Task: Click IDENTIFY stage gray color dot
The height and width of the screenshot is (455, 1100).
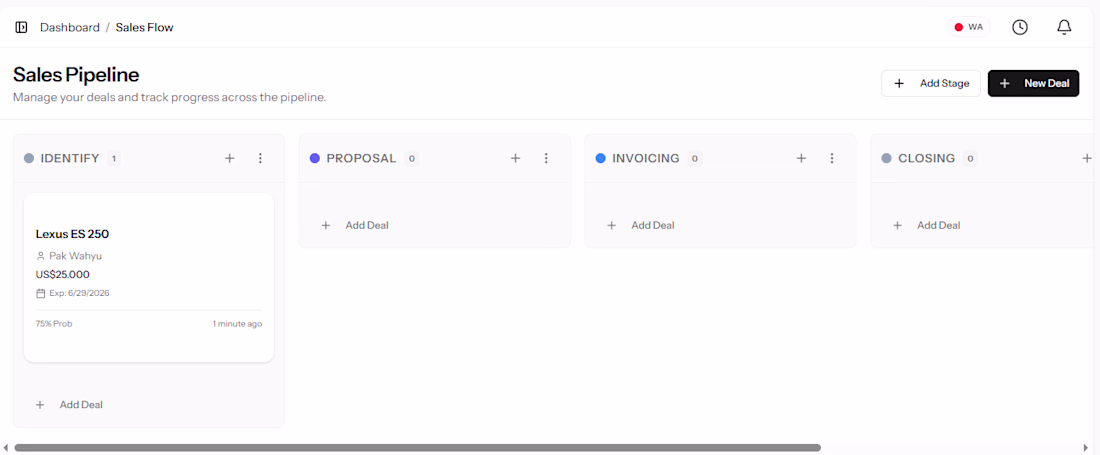Action: tap(29, 158)
